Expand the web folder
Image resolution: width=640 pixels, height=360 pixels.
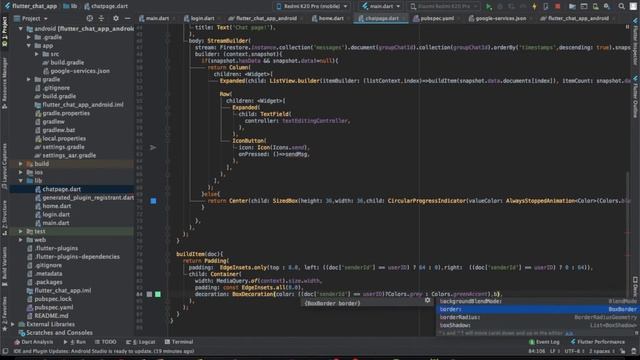click(21, 240)
